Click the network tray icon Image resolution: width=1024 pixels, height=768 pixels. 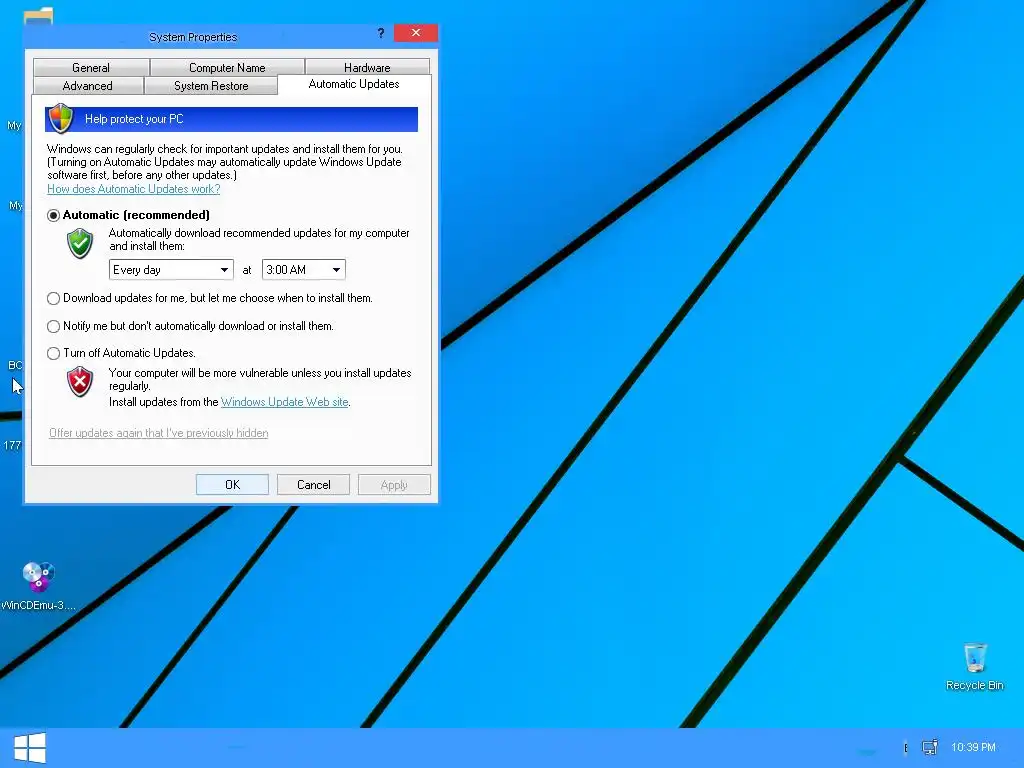point(930,747)
